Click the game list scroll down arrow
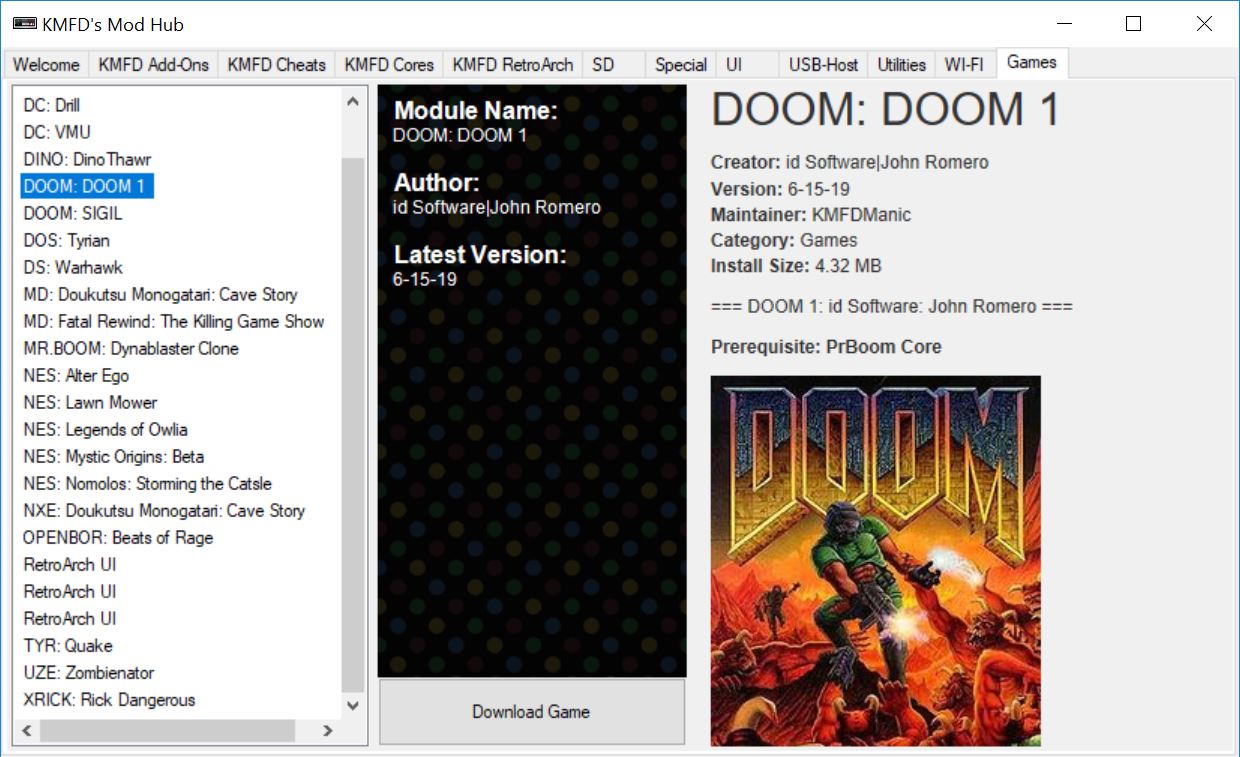This screenshot has width=1240, height=757. click(x=353, y=705)
